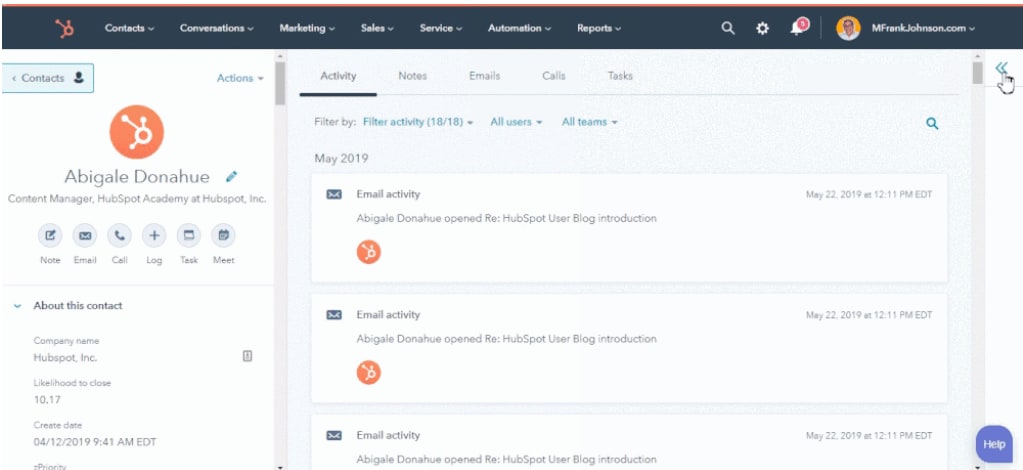Go back via the Contacts button
This screenshot has width=1023, height=470.
pos(48,78)
